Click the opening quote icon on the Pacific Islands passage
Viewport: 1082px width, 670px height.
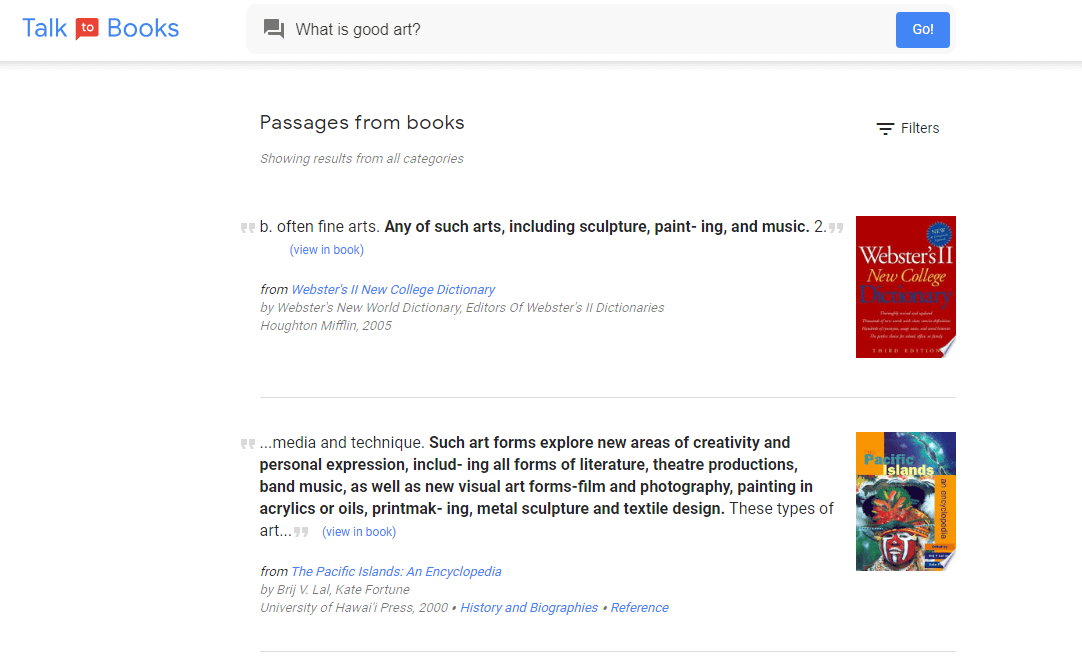tap(247, 442)
